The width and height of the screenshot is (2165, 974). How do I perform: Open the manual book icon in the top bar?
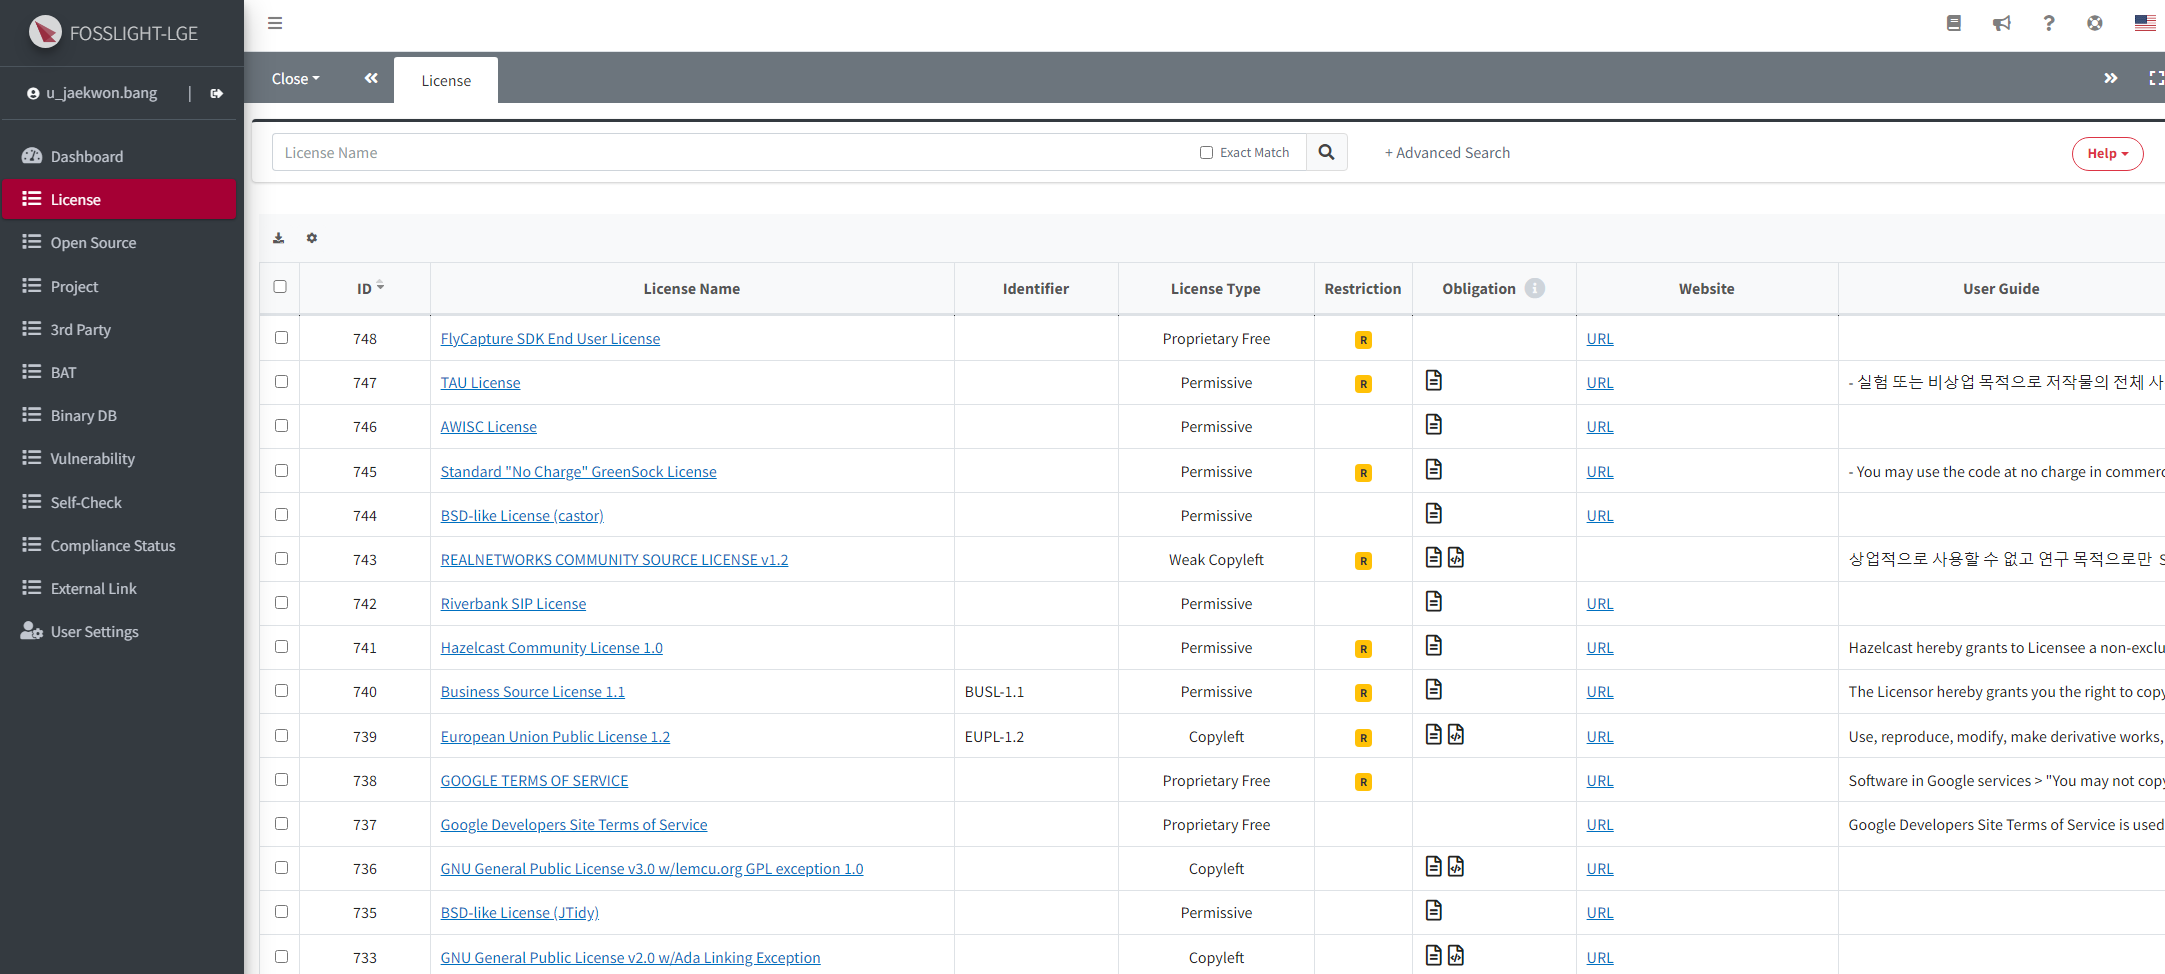point(1953,23)
